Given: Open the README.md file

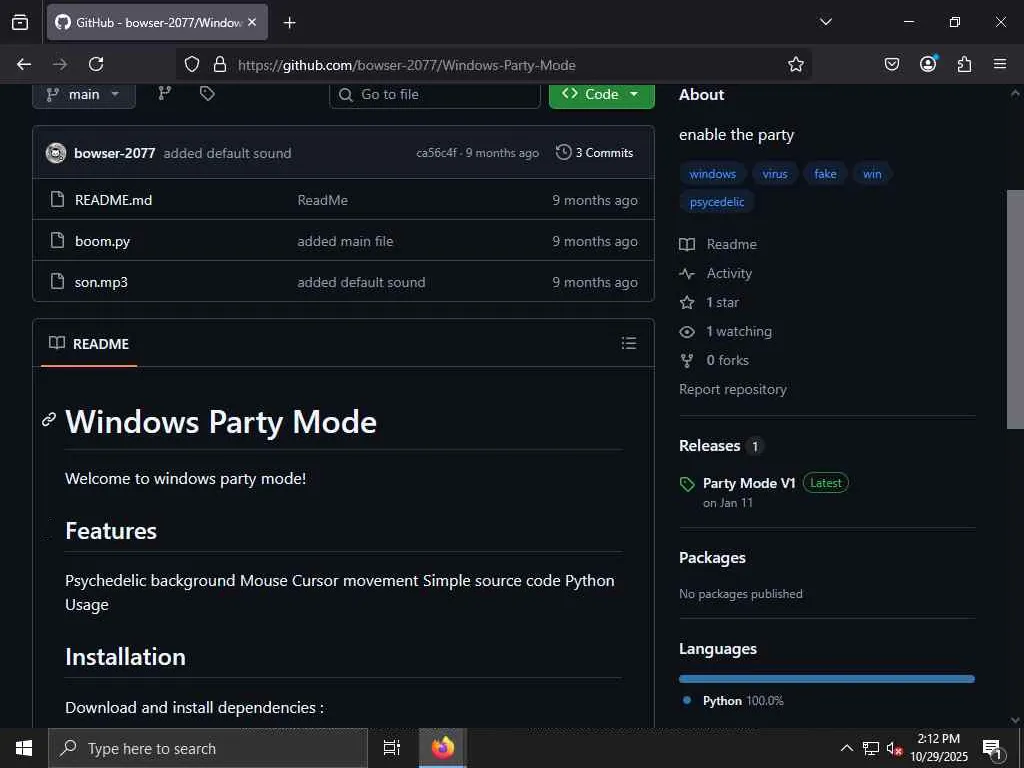Looking at the screenshot, I should (x=114, y=200).
